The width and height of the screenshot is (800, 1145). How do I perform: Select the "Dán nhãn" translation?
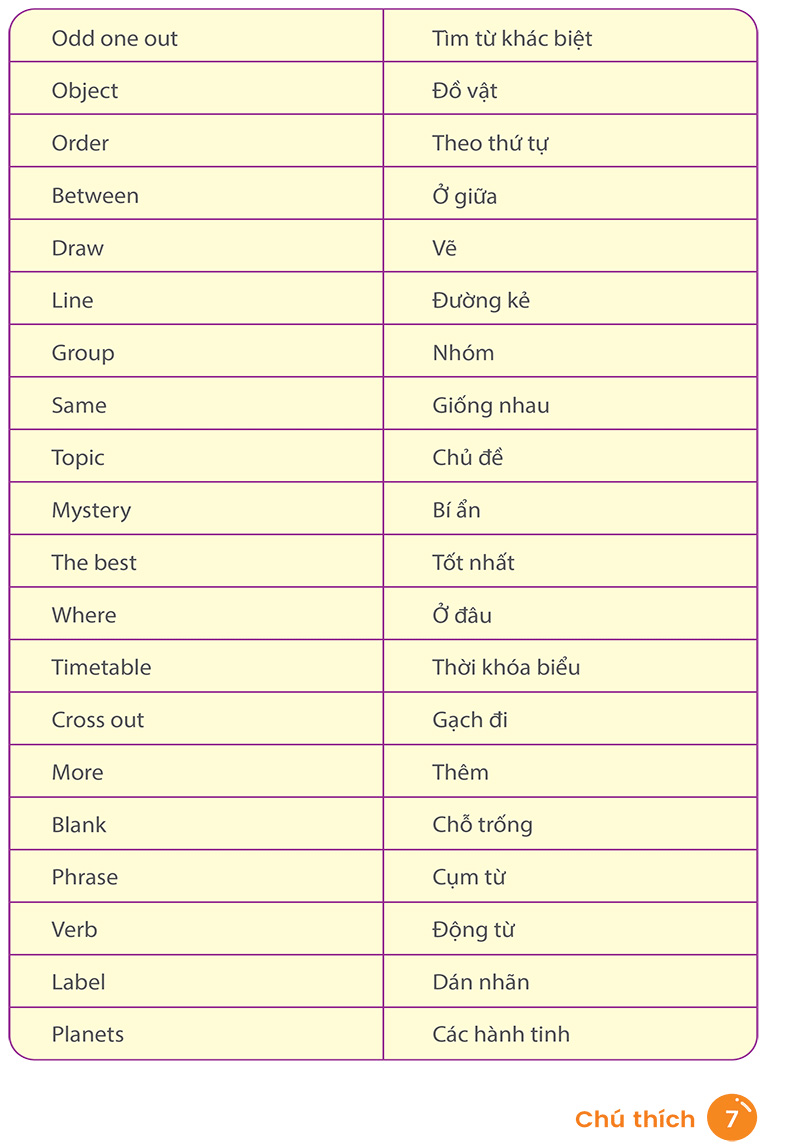481,982
